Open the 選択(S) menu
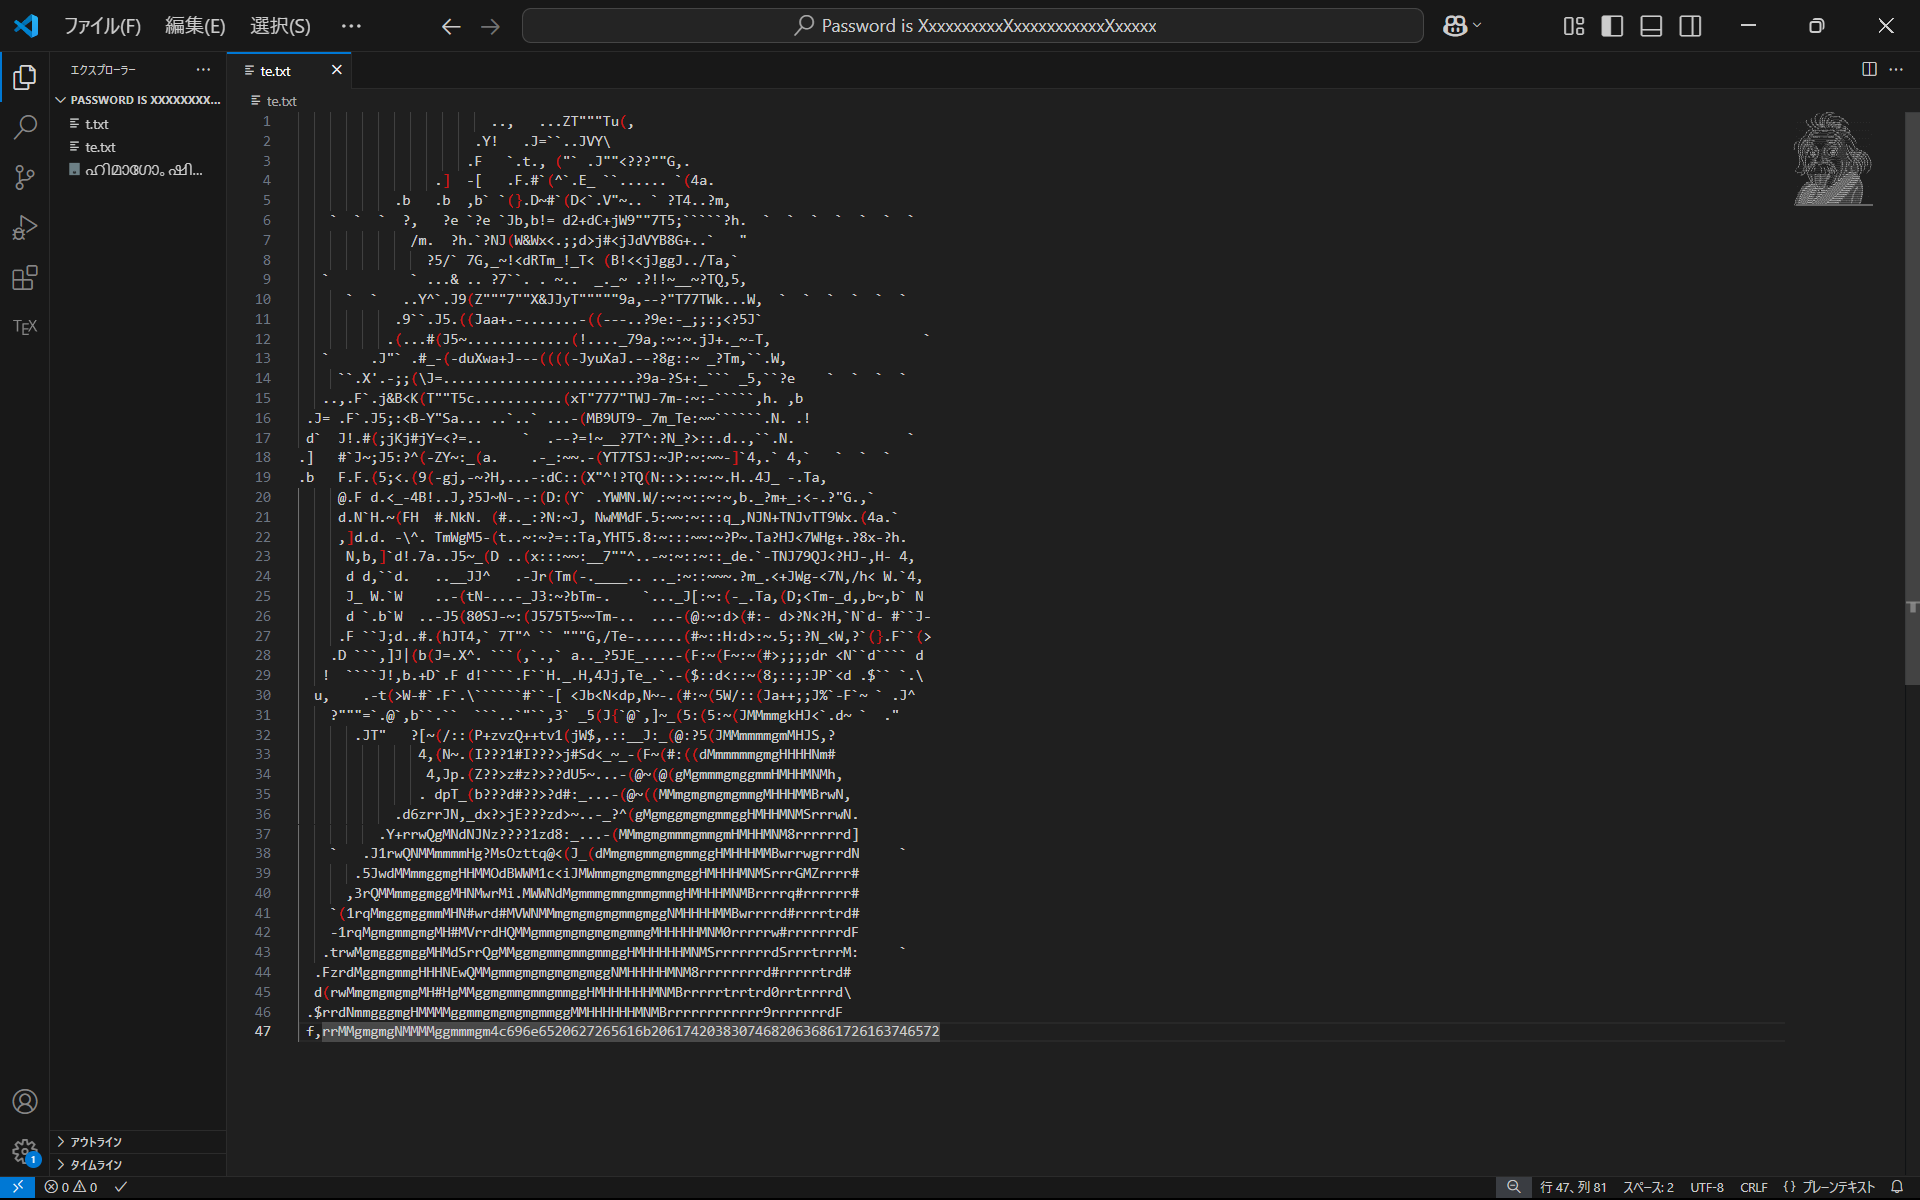This screenshot has width=1920, height=1200. pos(280,26)
